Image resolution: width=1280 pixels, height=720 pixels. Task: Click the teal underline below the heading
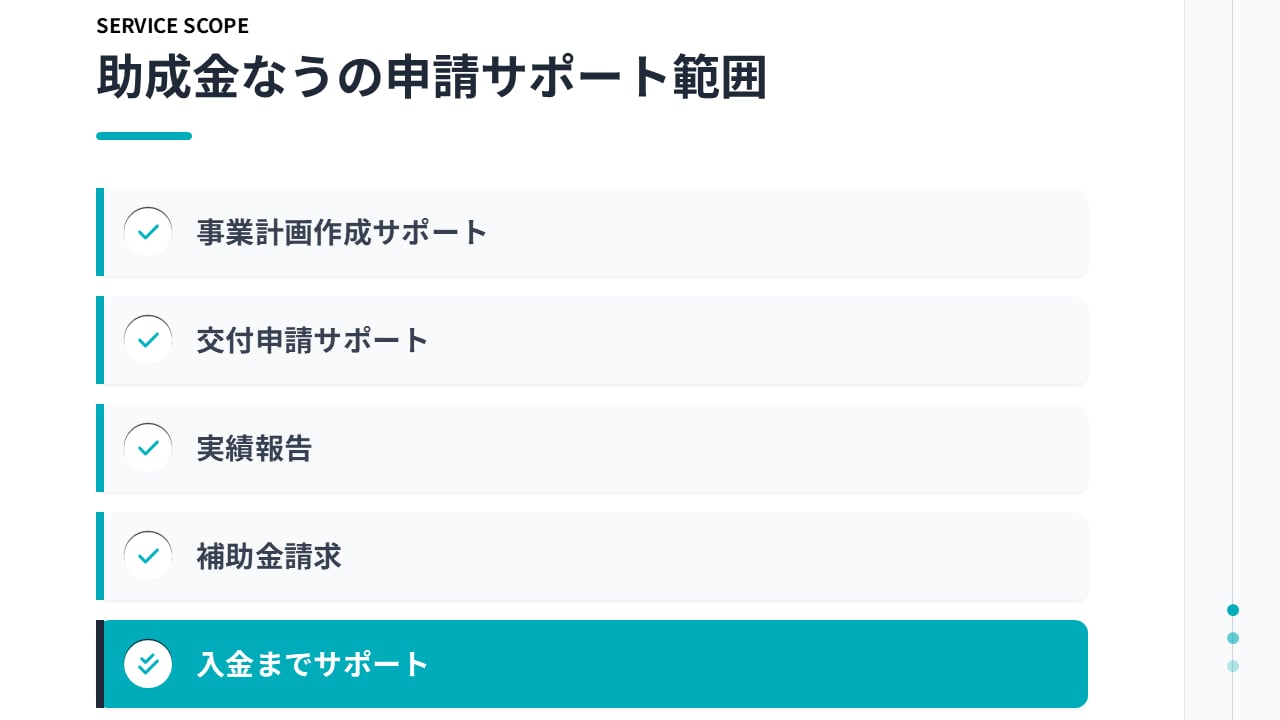coord(144,136)
